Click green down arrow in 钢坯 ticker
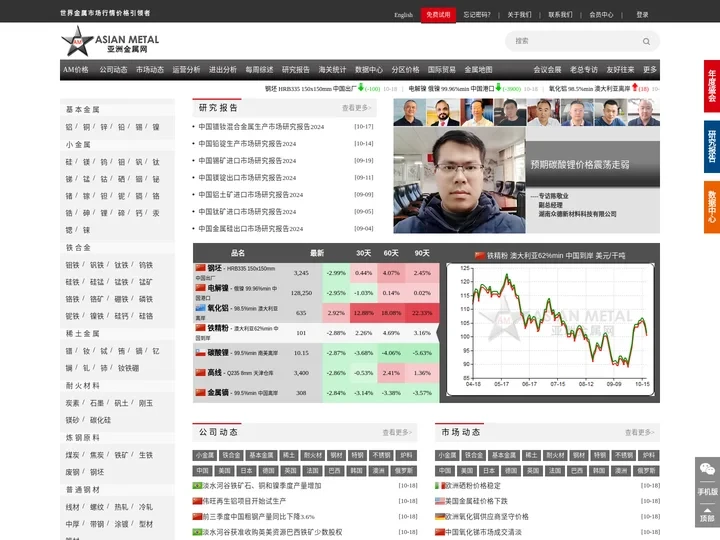The width and height of the screenshot is (720, 540). coord(361,87)
